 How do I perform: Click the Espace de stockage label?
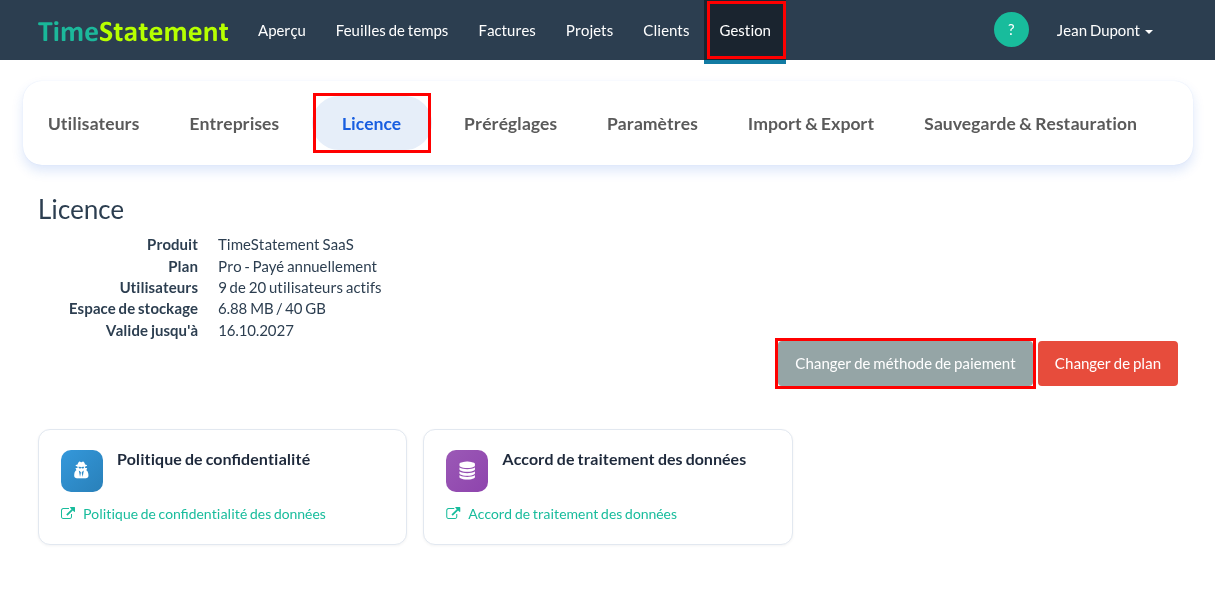point(133,309)
